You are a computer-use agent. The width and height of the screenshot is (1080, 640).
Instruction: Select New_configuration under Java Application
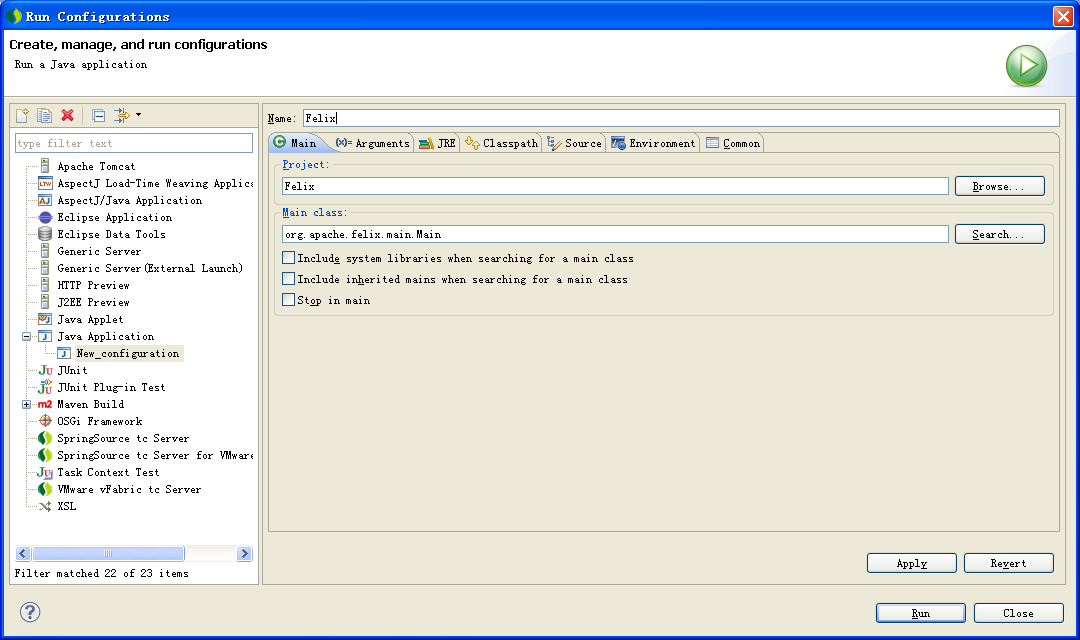point(127,353)
